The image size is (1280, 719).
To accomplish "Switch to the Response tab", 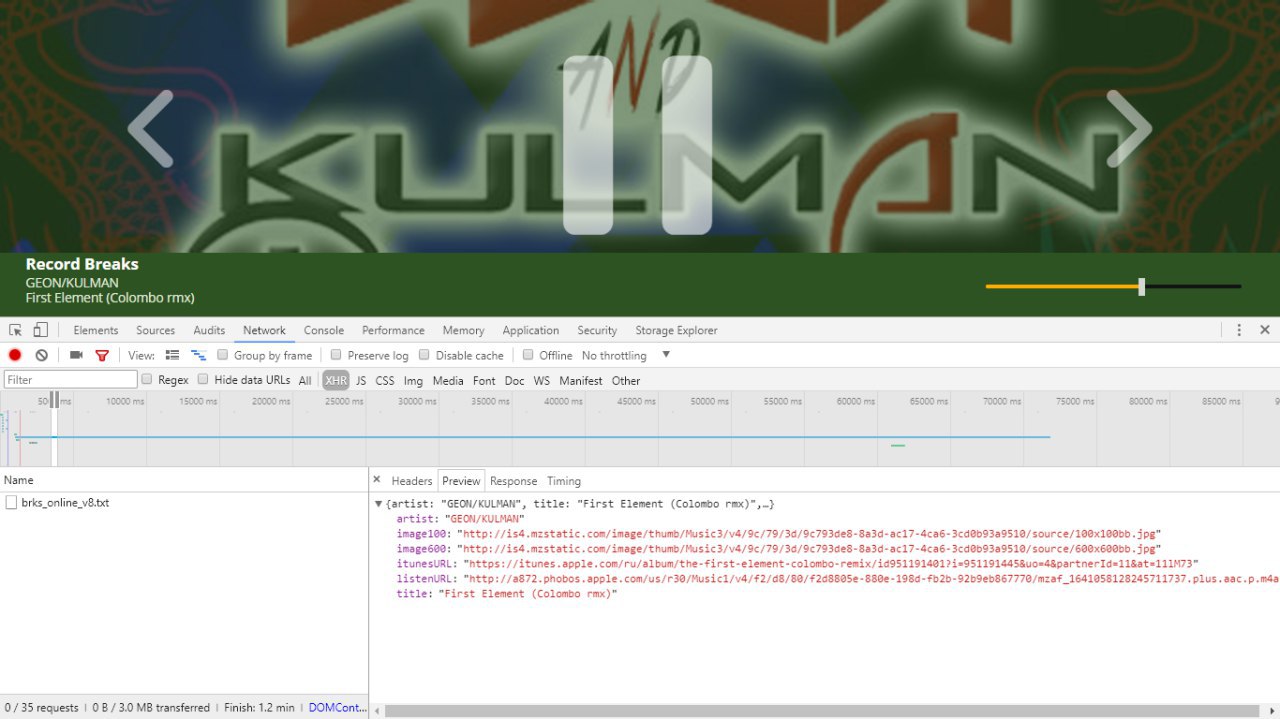I will (513, 481).
